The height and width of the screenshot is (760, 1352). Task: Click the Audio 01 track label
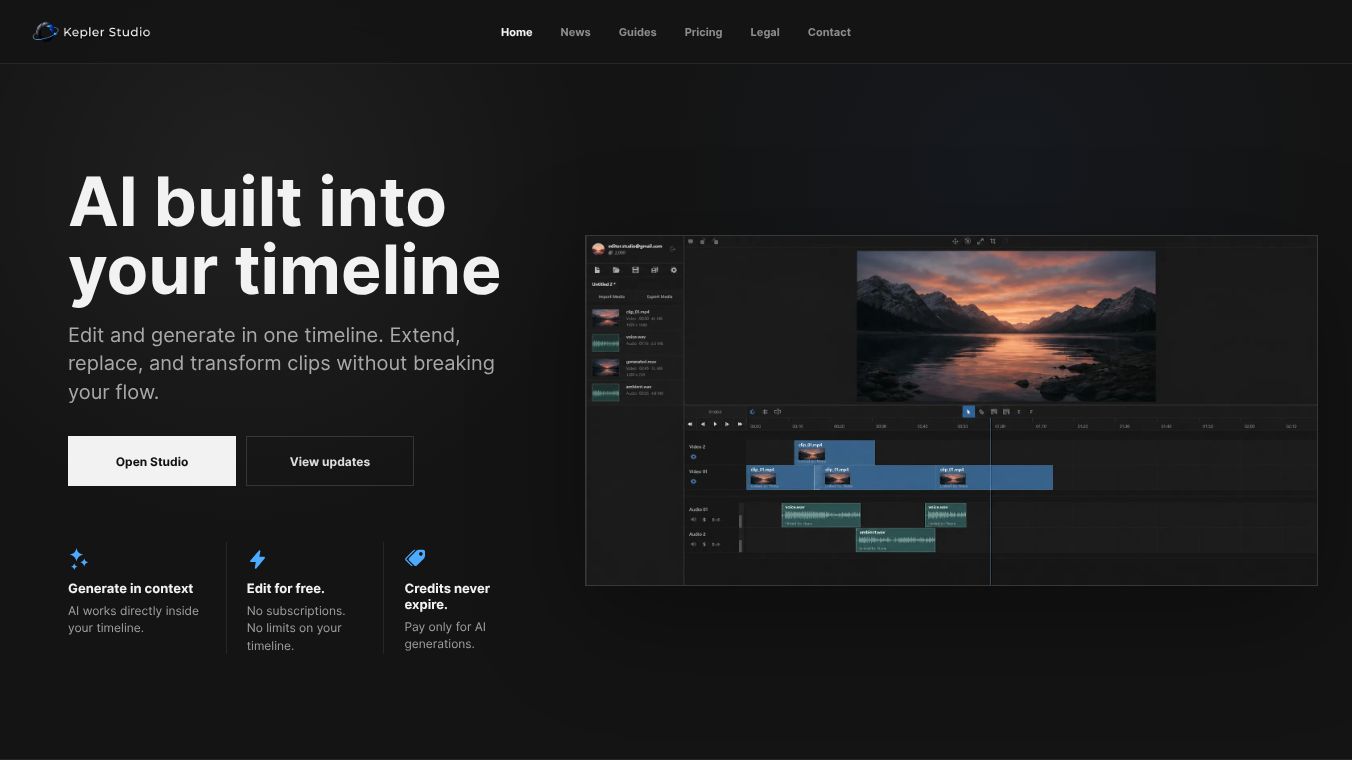[698, 509]
